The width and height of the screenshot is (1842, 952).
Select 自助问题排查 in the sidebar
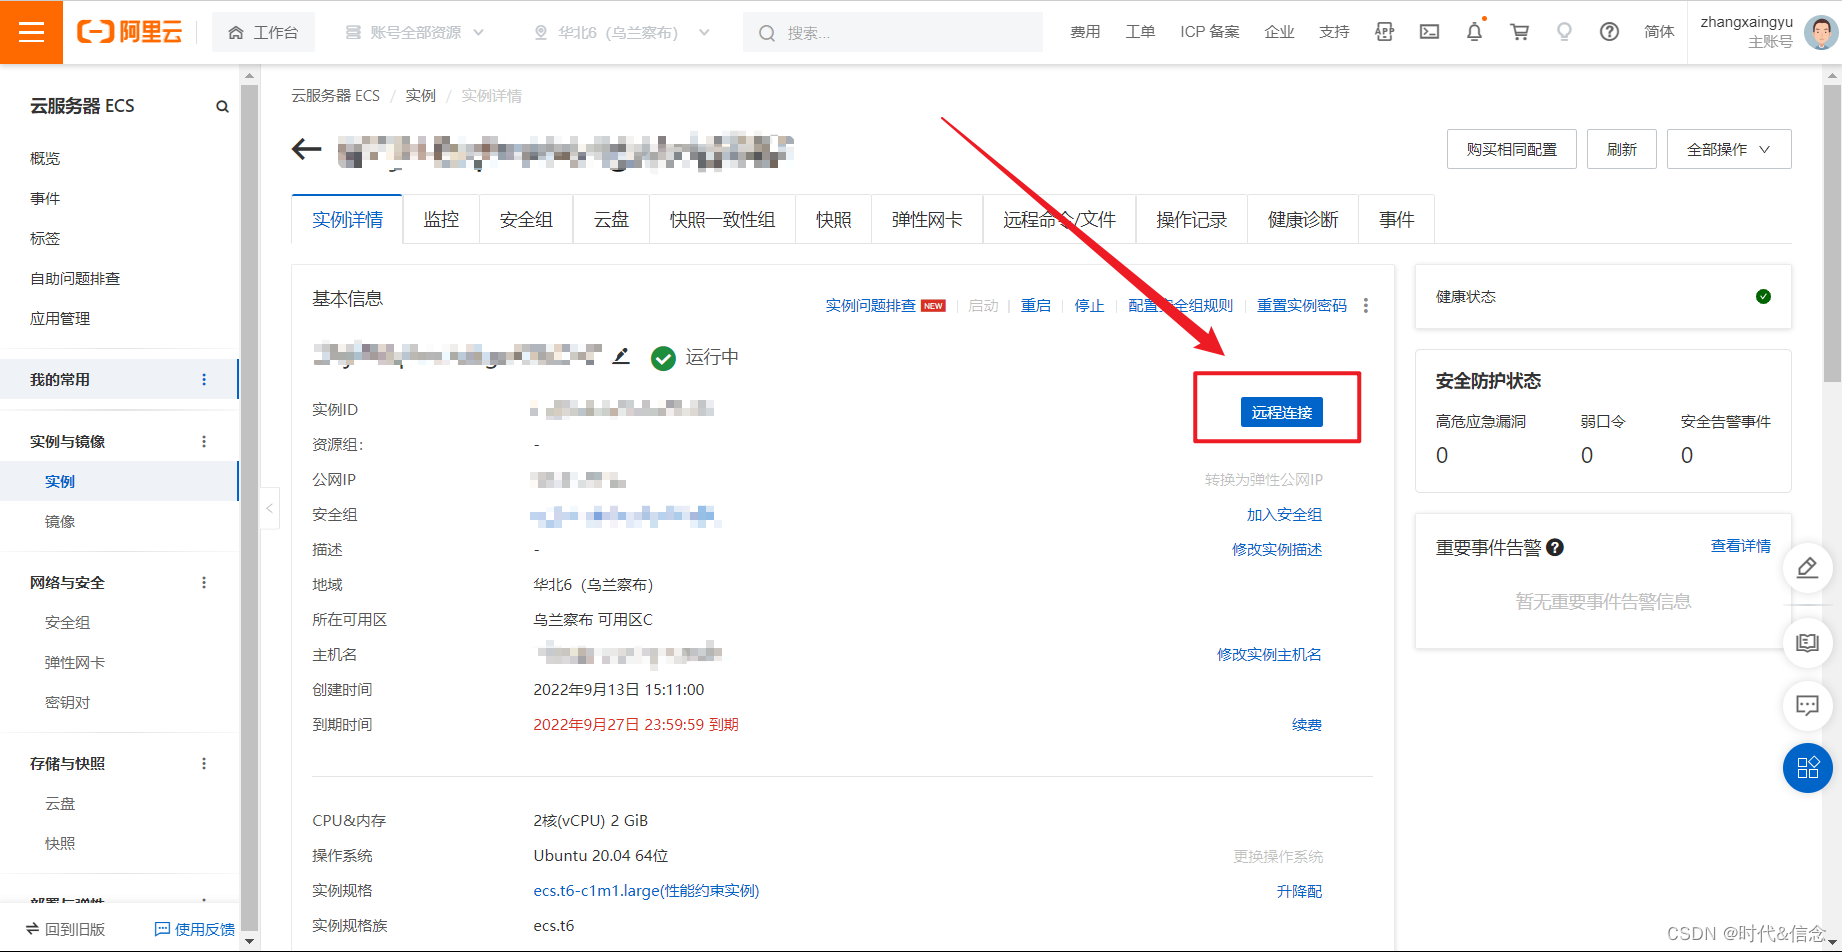pos(75,278)
